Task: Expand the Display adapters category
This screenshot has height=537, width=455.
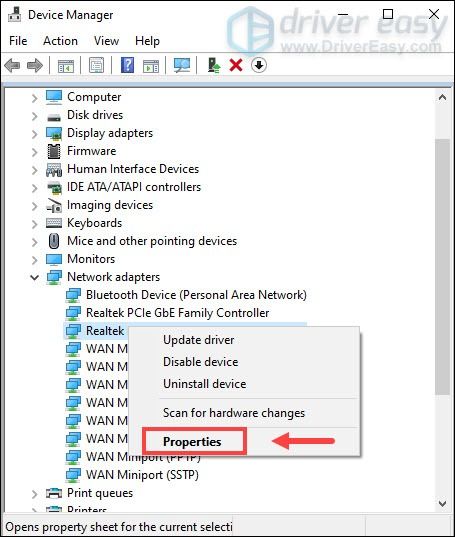Action: (x=35, y=133)
